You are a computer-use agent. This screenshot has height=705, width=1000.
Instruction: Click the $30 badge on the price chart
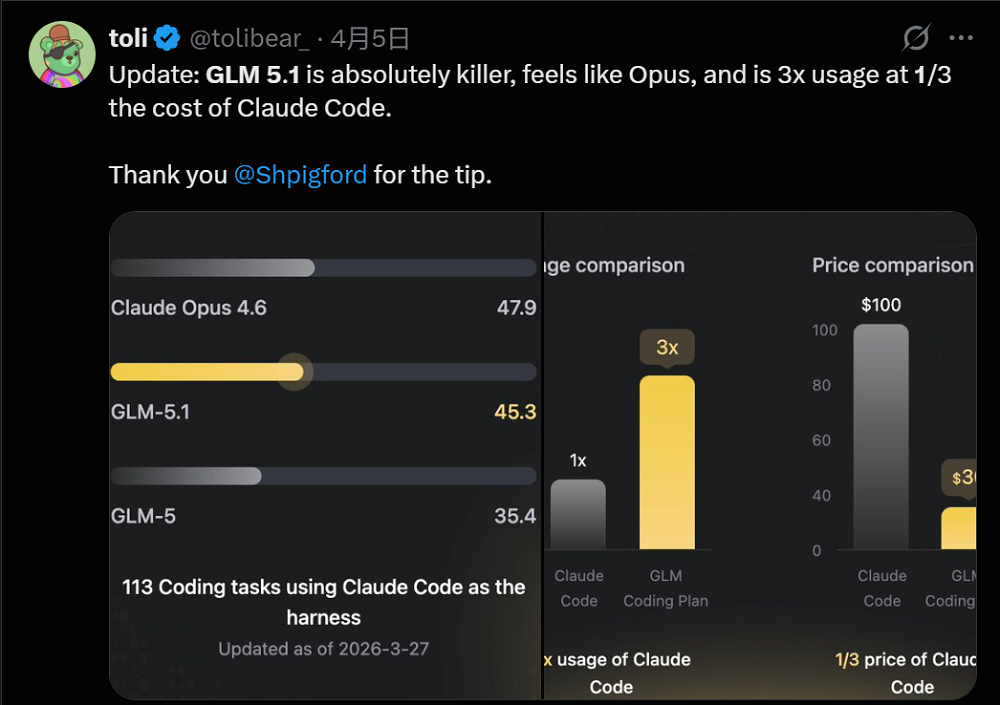coord(960,480)
